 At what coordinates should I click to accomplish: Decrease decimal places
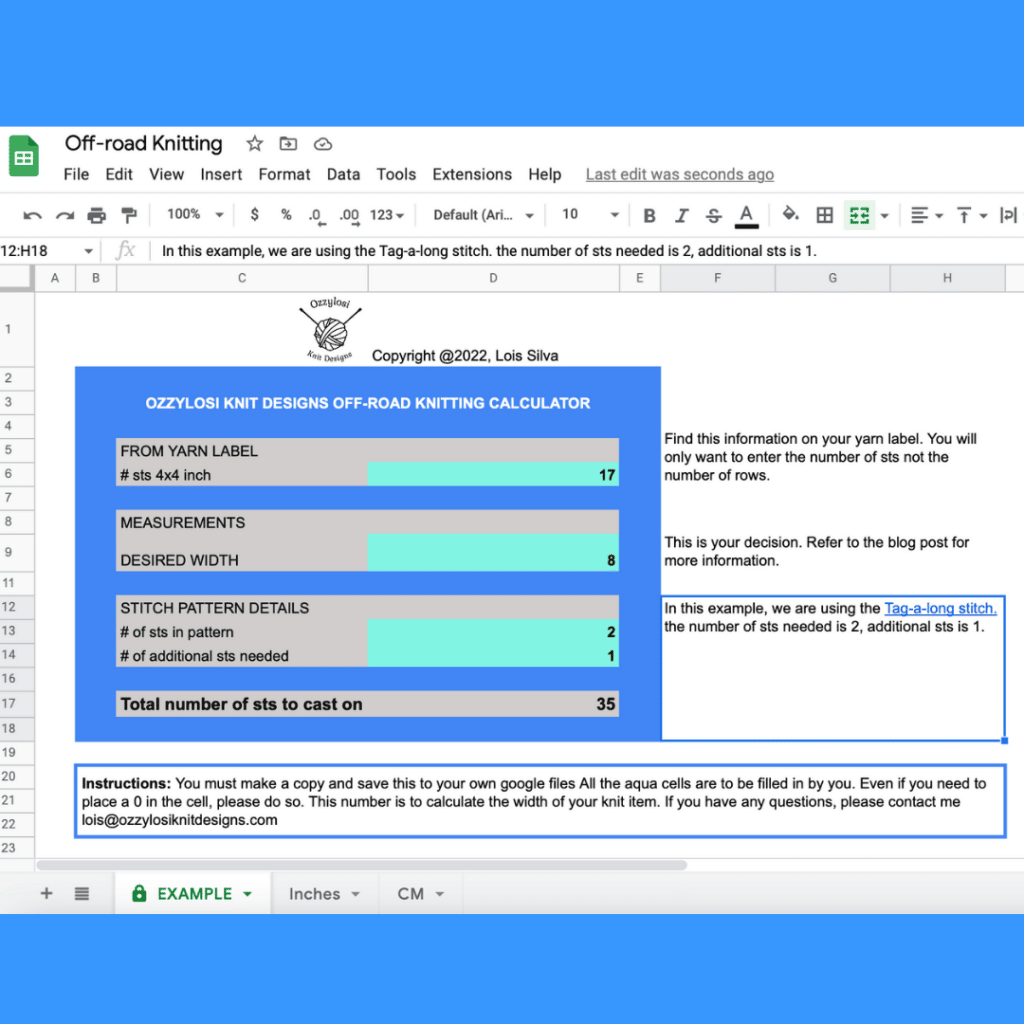click(x=317, y=216)
